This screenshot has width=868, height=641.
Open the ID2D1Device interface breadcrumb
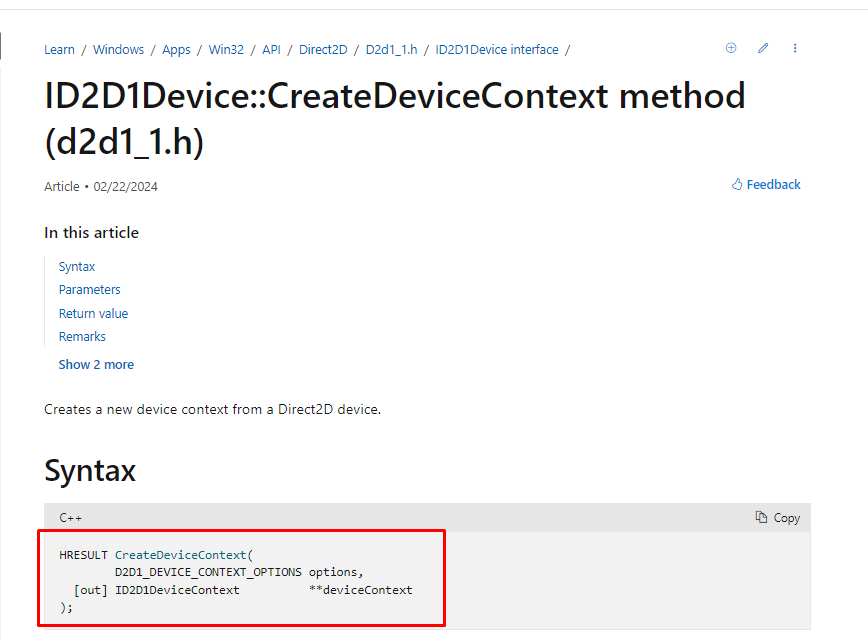[497, 49]
